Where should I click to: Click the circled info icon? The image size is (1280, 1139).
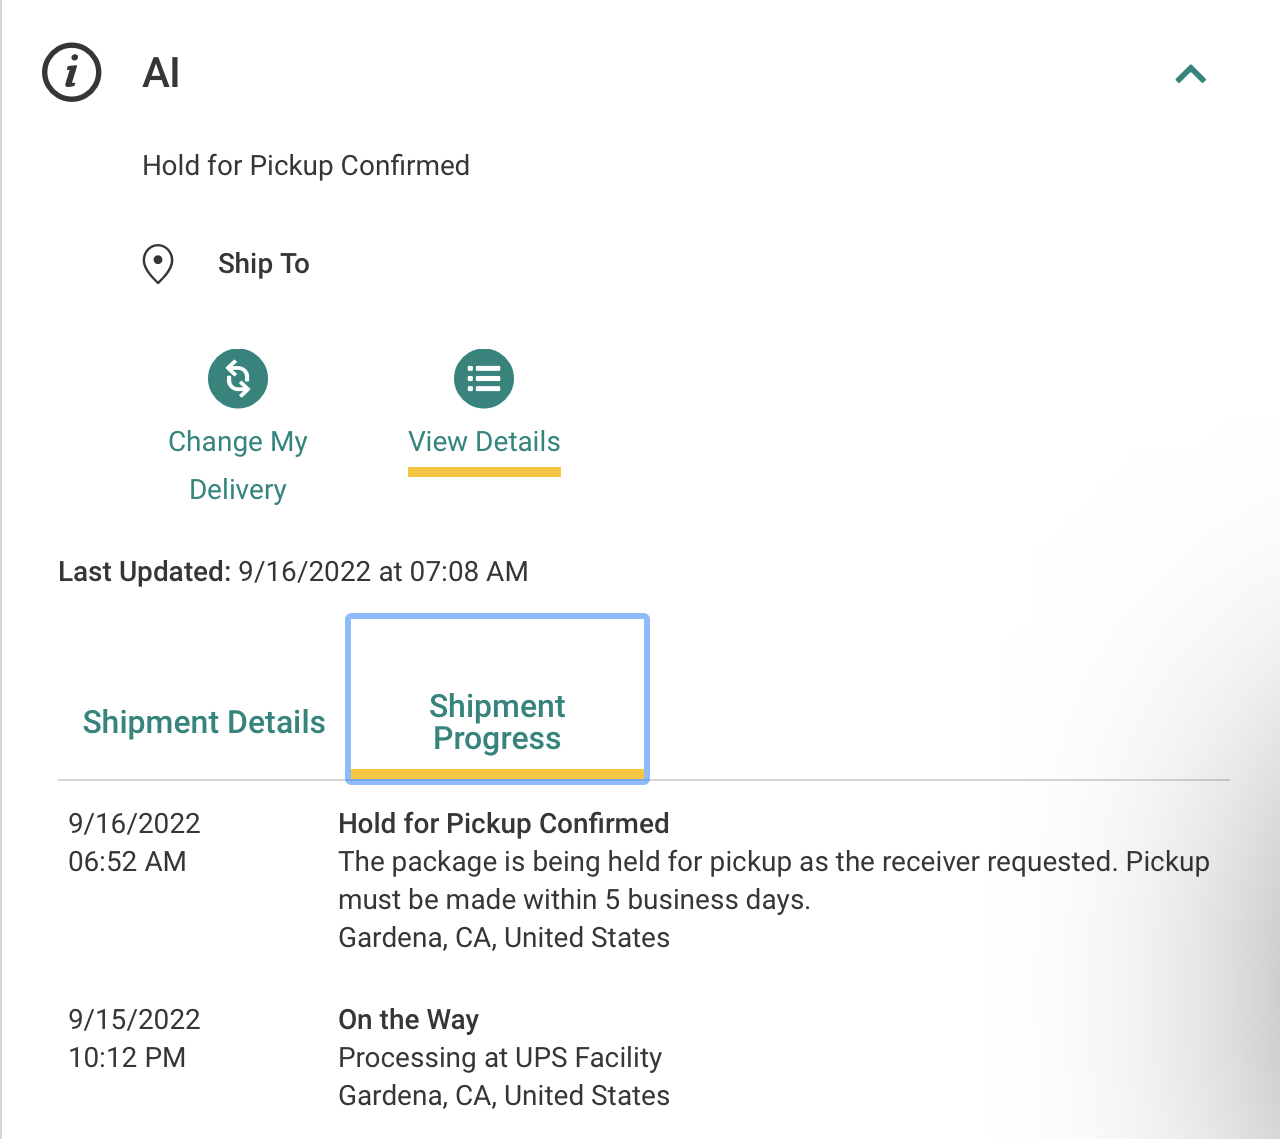71,72
